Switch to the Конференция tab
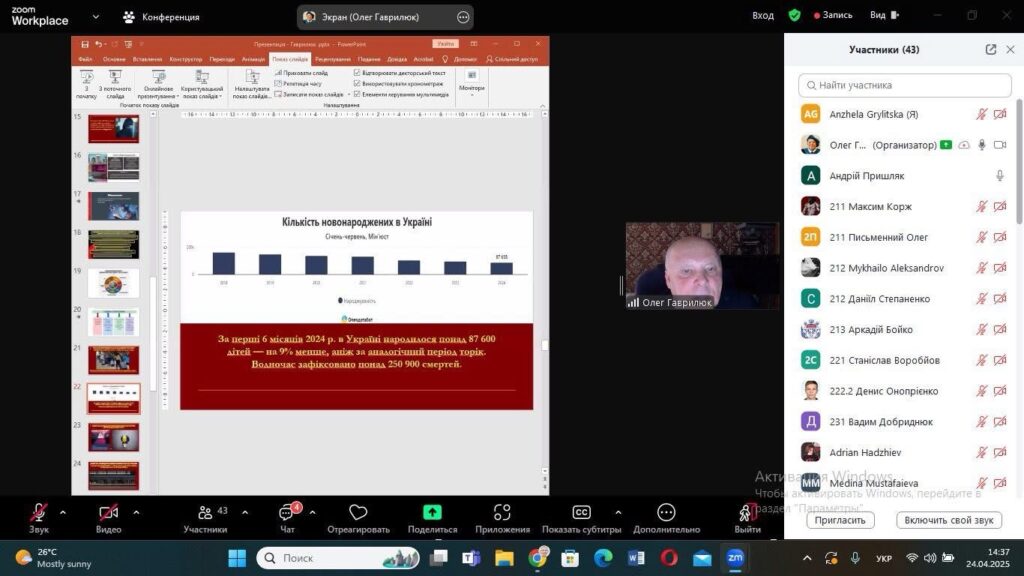This screenshot has width=1024, height=576. [x=160, y=17]
